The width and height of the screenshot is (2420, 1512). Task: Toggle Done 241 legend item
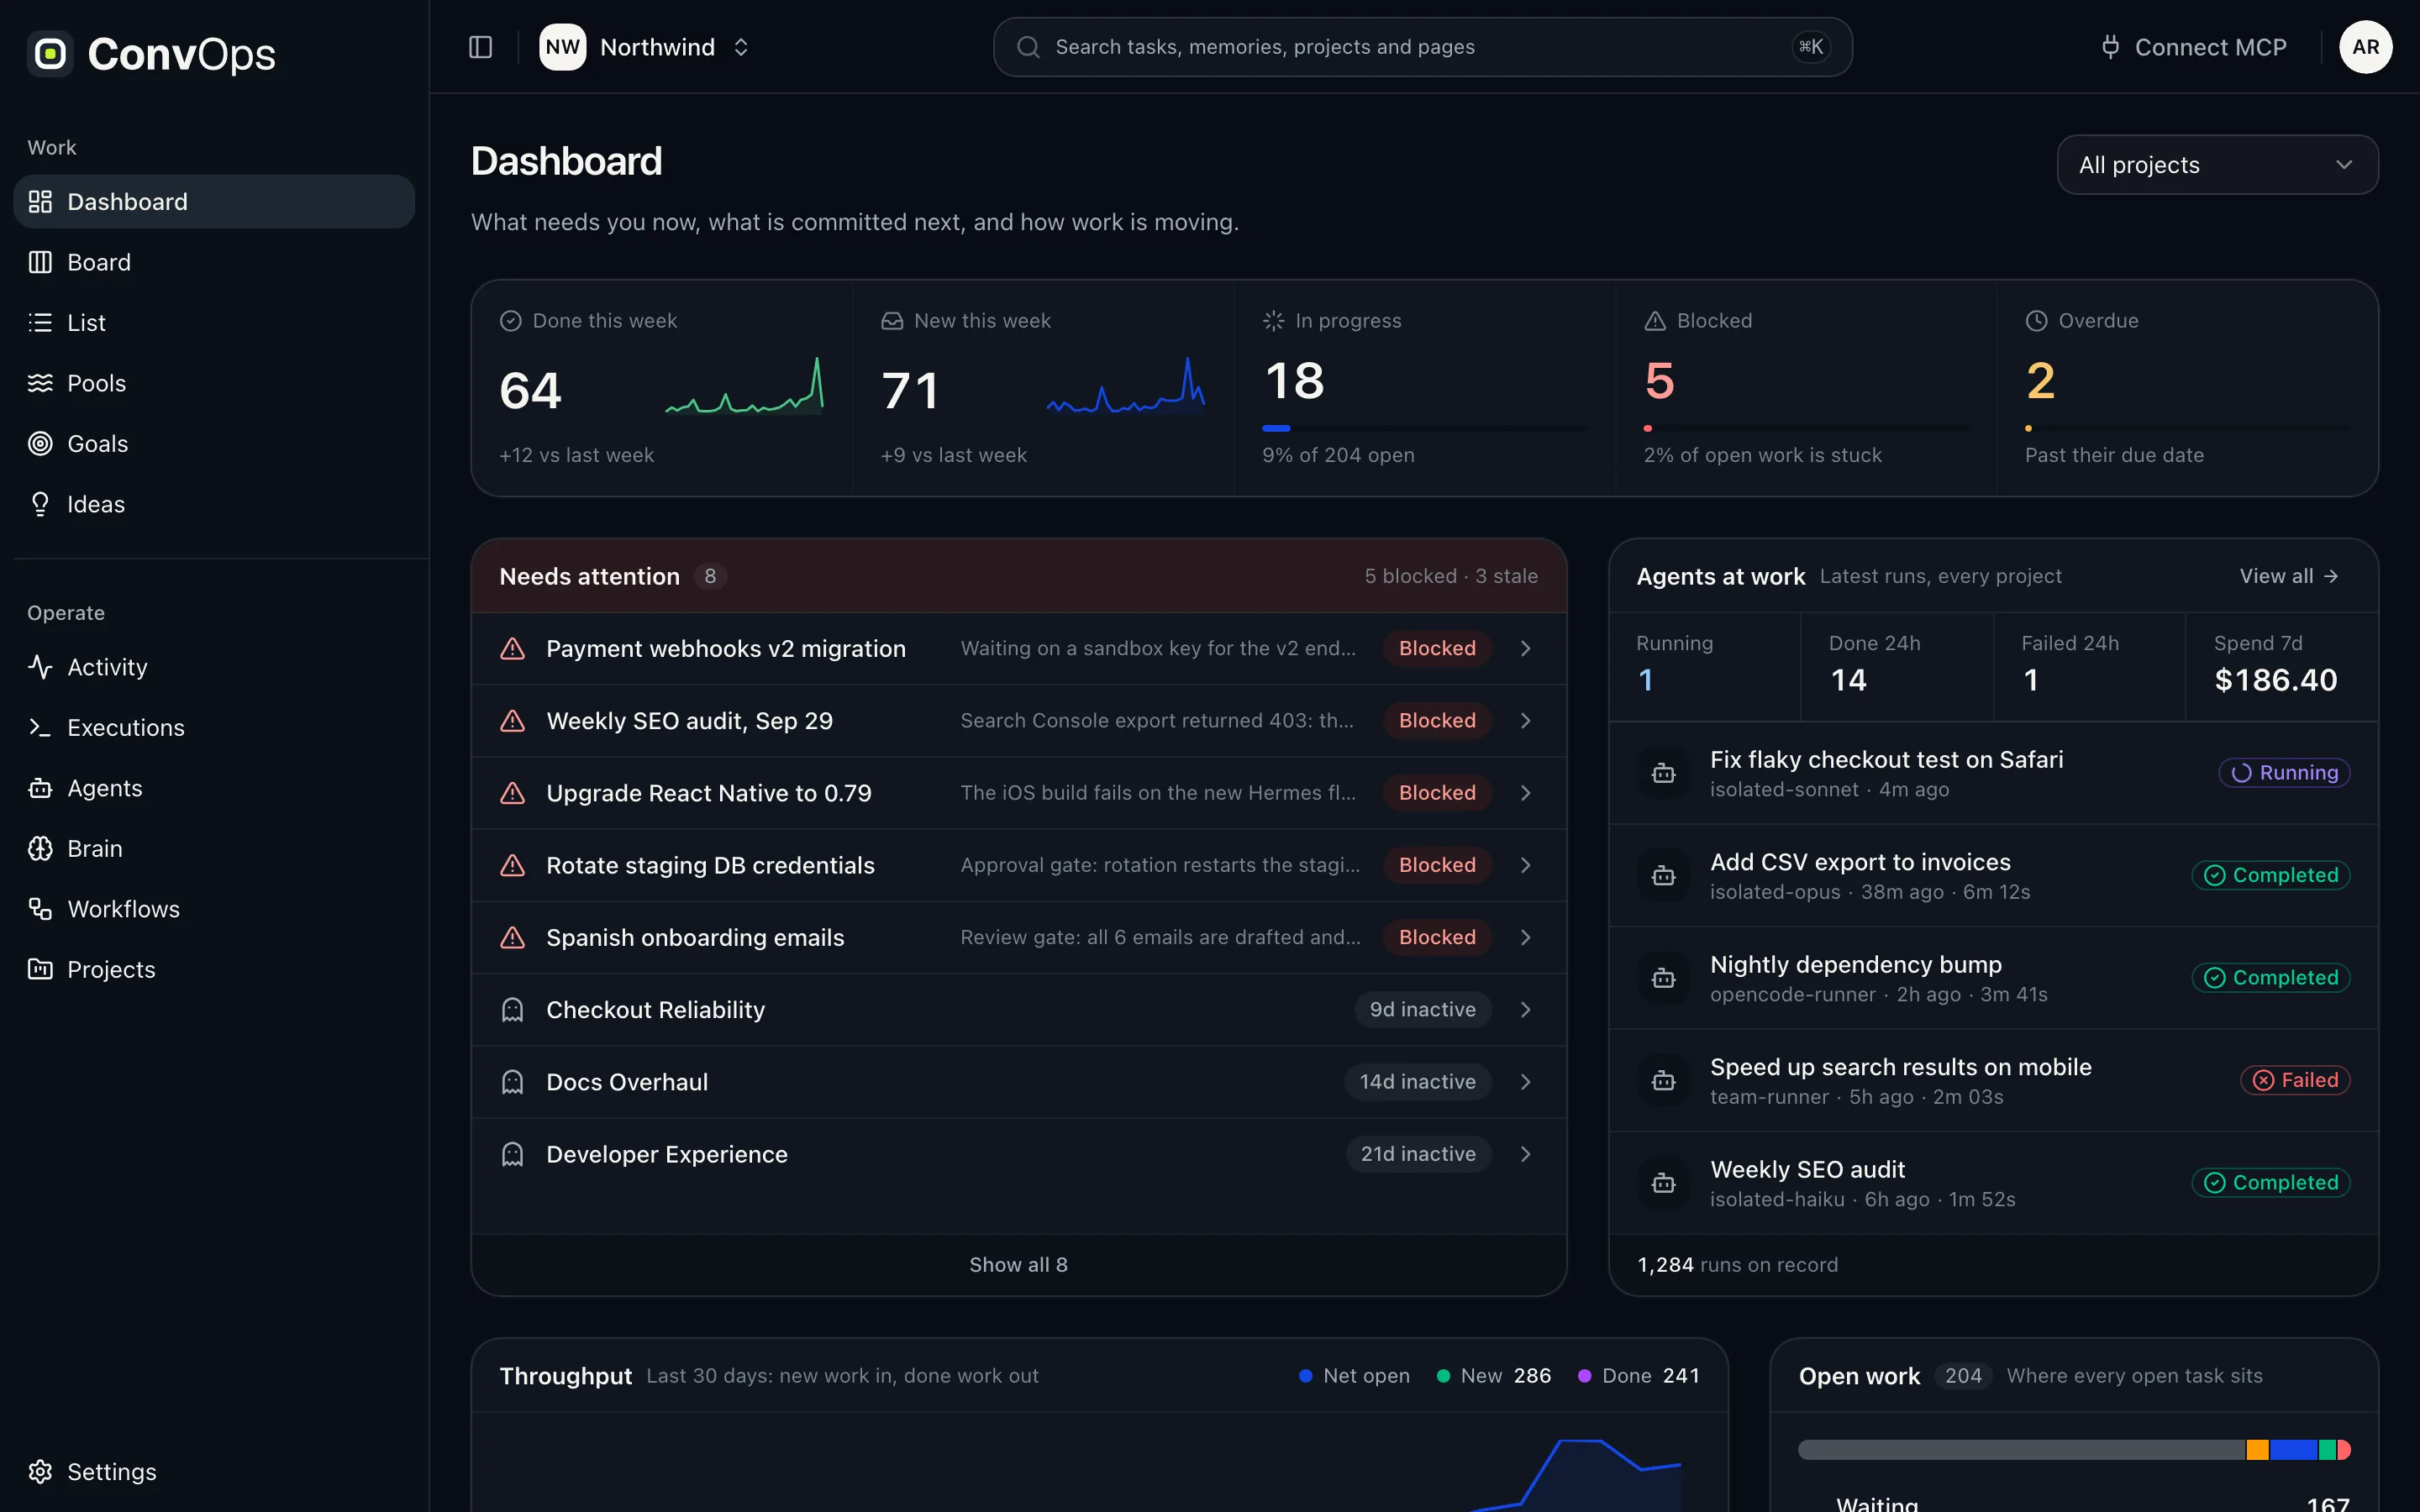1638,1376
